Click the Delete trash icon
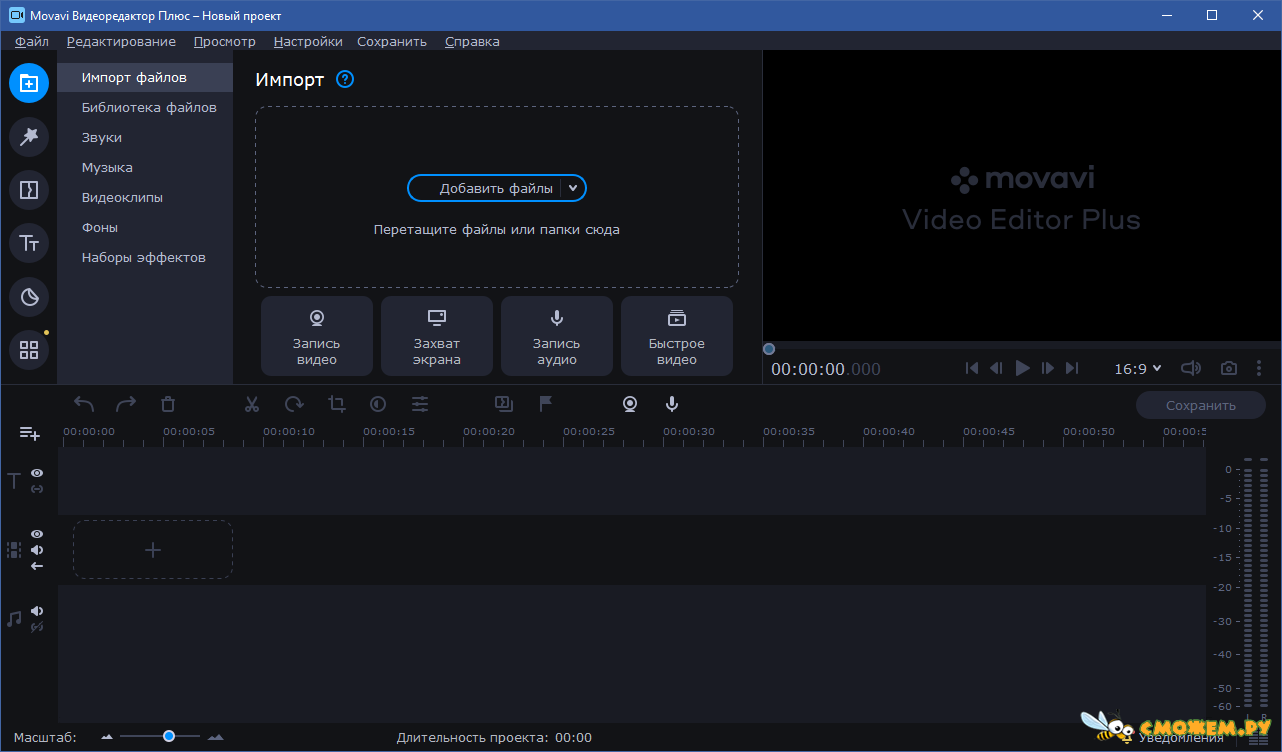 click(168, 404)
